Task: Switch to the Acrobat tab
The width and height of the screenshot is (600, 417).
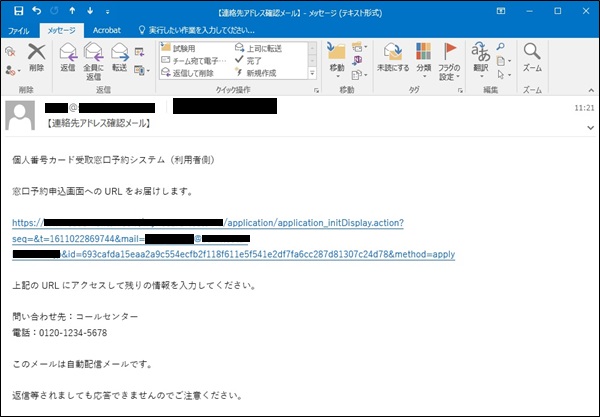Action: 106,30
